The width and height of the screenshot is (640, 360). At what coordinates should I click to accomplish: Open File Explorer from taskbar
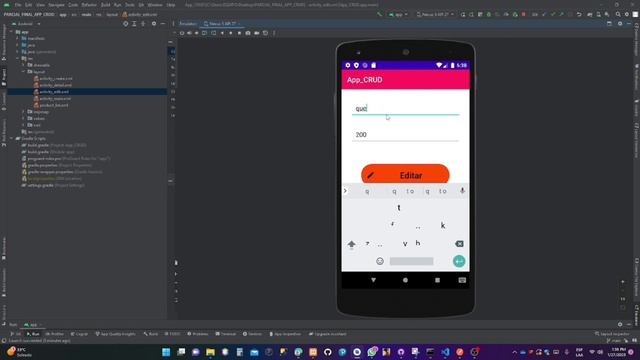click(210, 352)
